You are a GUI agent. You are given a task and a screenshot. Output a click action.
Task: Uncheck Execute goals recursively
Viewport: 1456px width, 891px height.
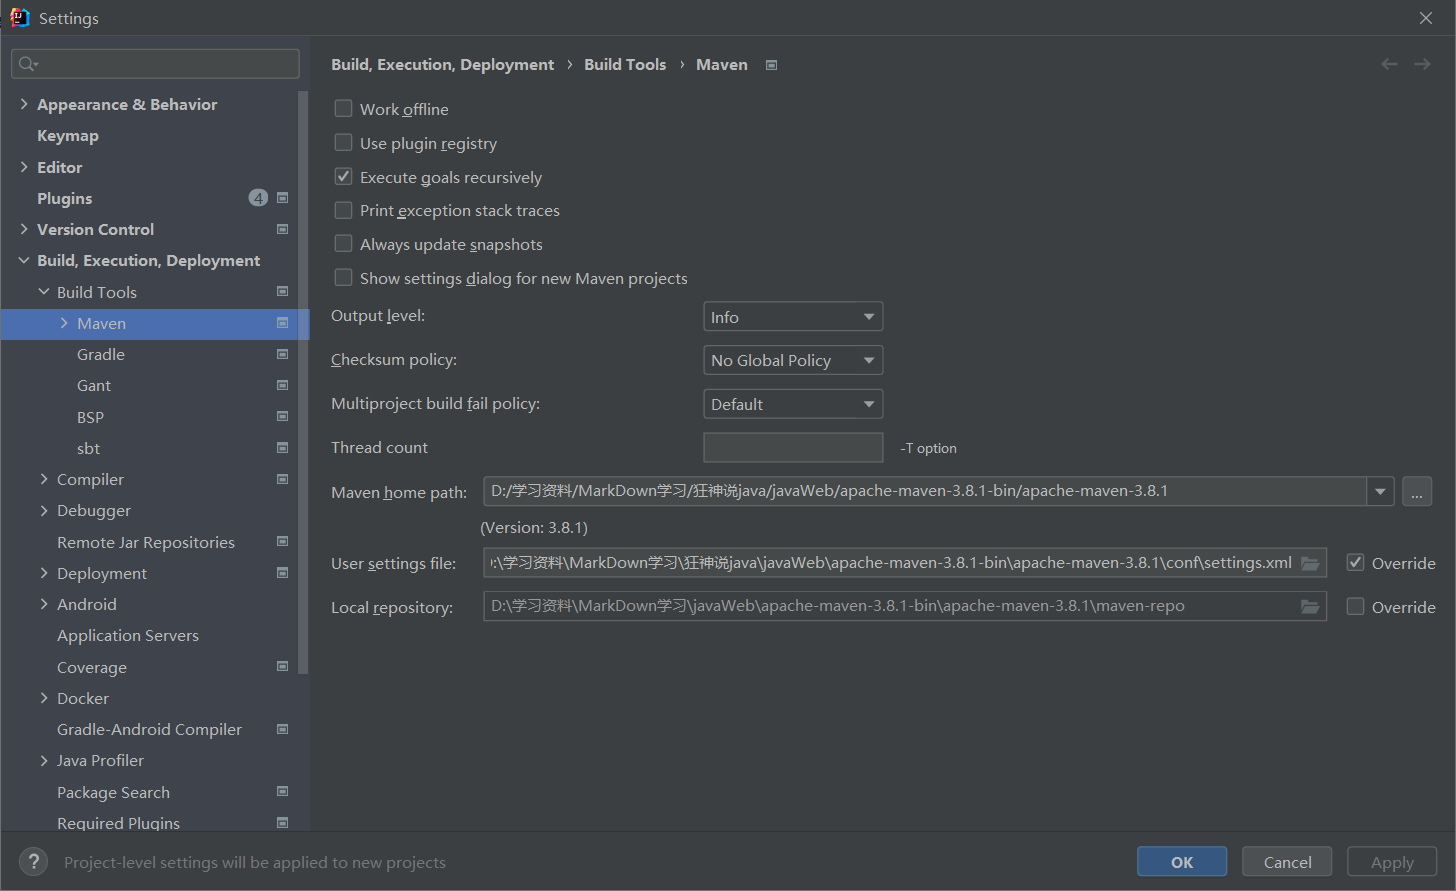pos(343,176)
